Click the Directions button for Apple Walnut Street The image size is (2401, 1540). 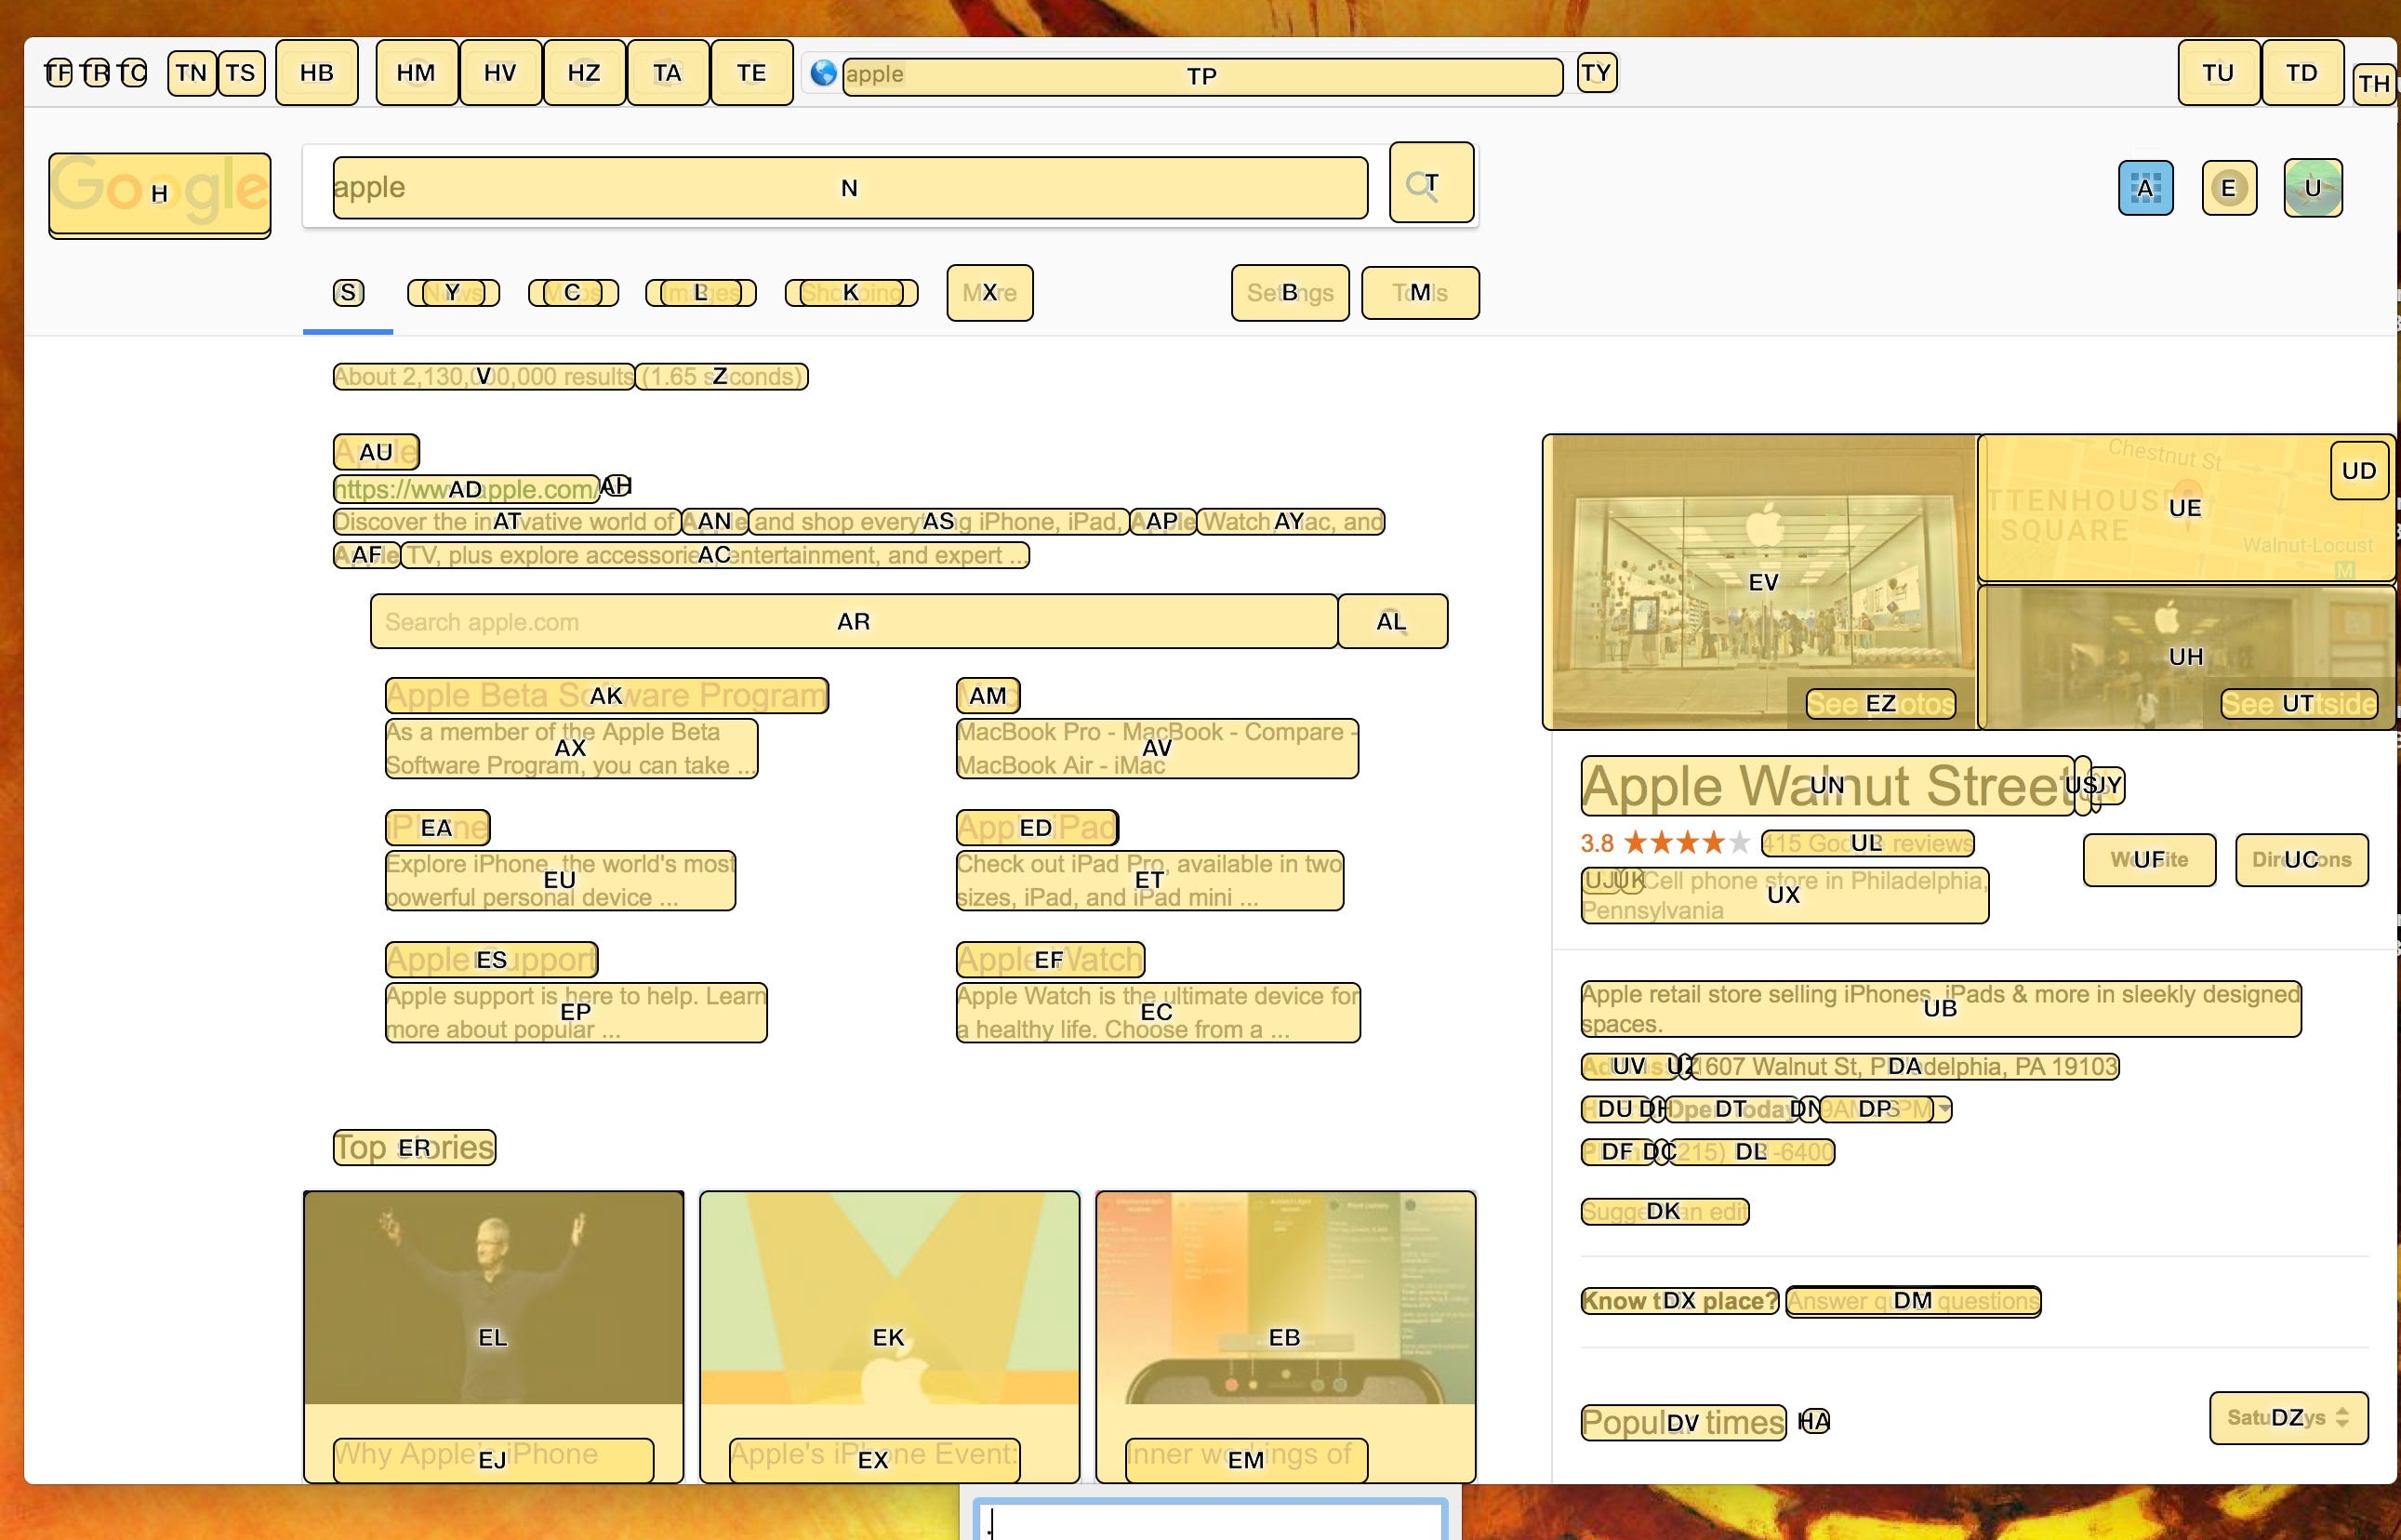(2301, 859)
